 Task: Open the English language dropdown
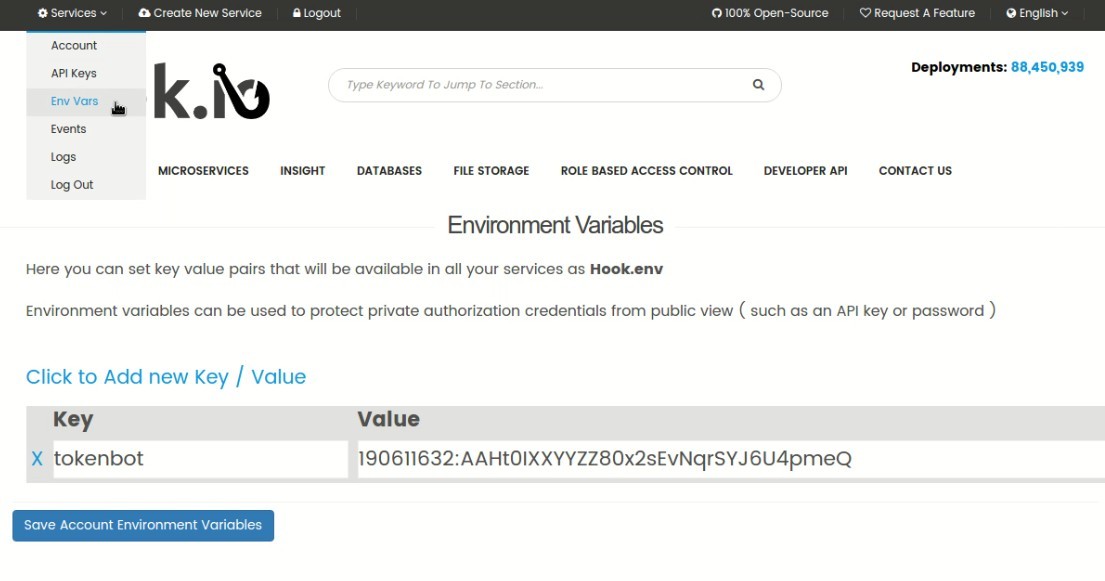[1037, 13]
